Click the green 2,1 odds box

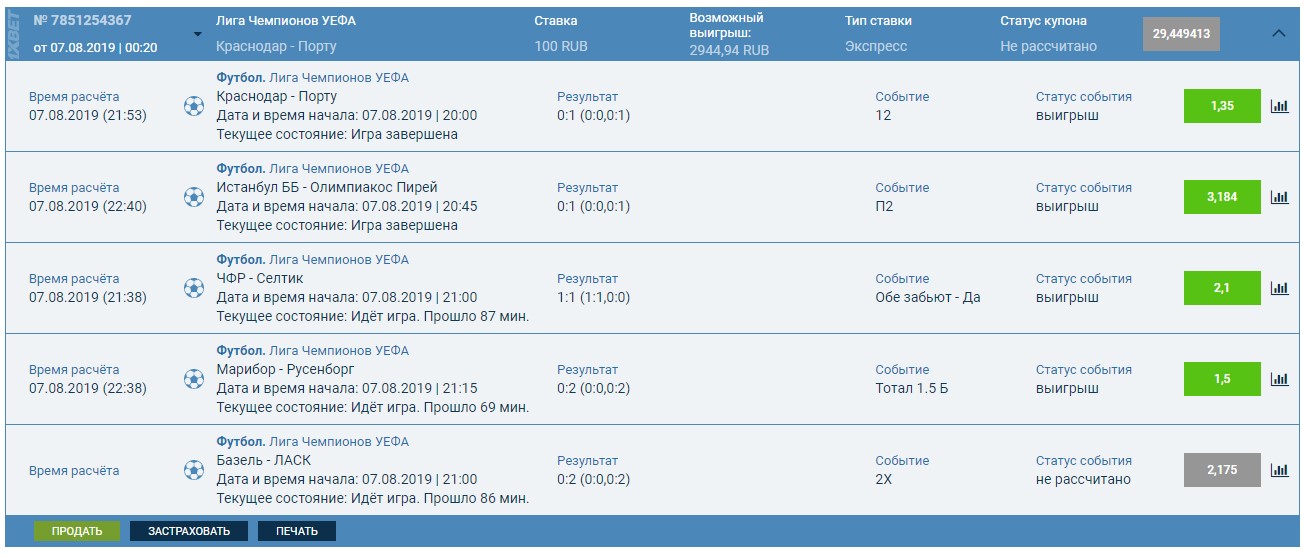[x=1222, y=288]
